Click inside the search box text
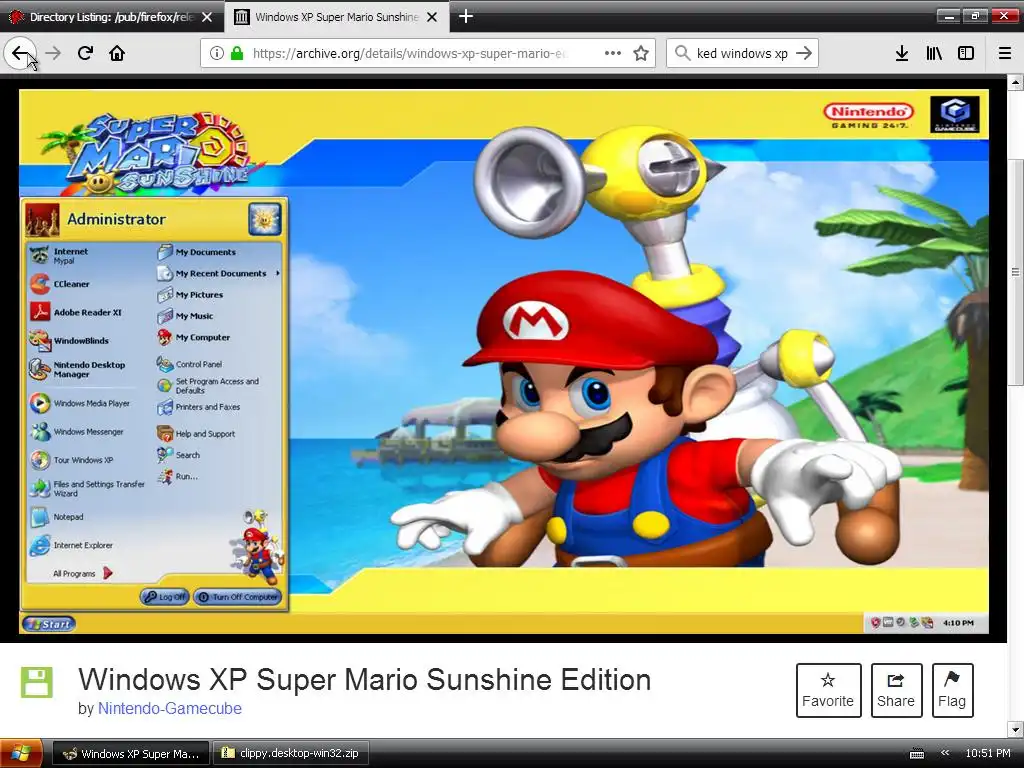Screen dimensions: 1024x768 (x=742, y=53)
